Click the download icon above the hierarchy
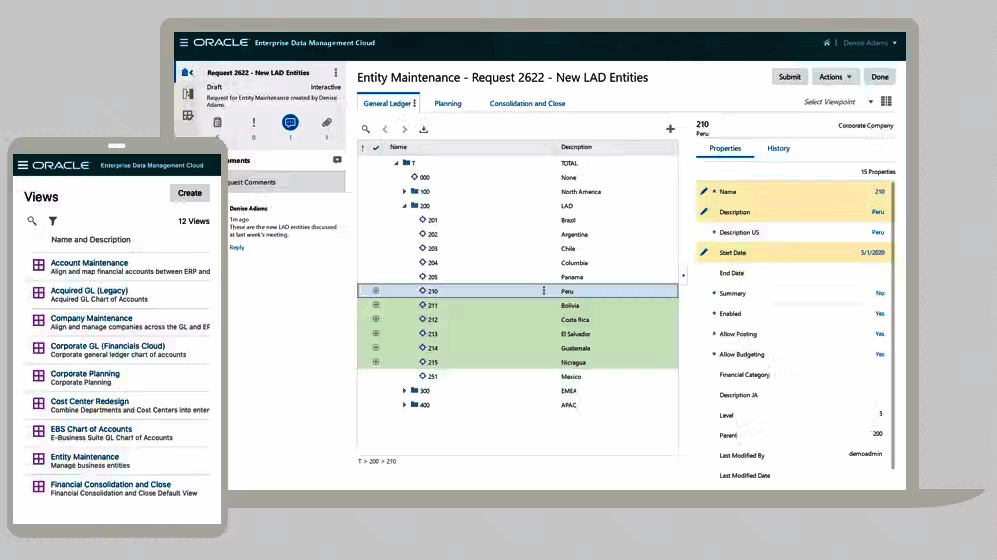This screenshot has width=997, height=560. tap(424, 129)
